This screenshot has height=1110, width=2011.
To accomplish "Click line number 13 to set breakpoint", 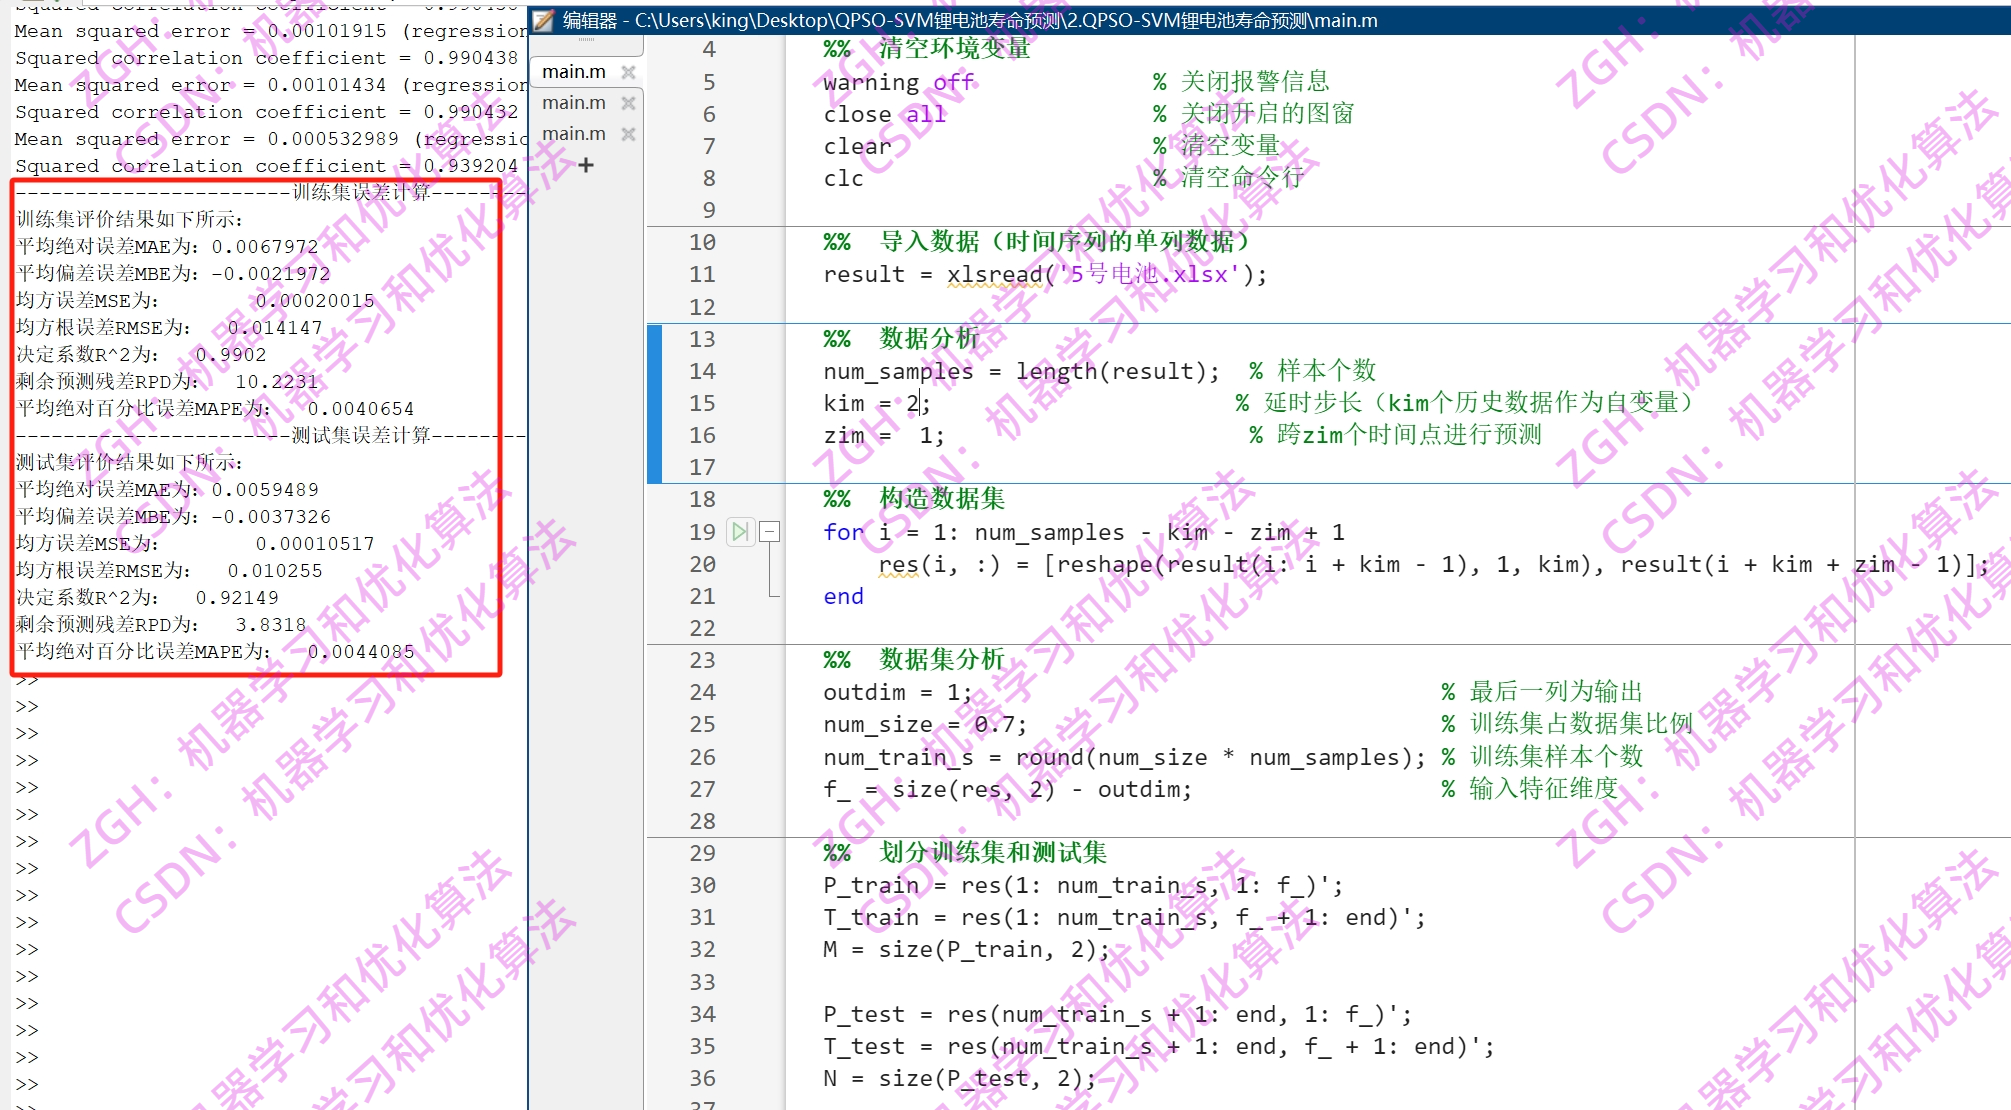I will point(702,339).
